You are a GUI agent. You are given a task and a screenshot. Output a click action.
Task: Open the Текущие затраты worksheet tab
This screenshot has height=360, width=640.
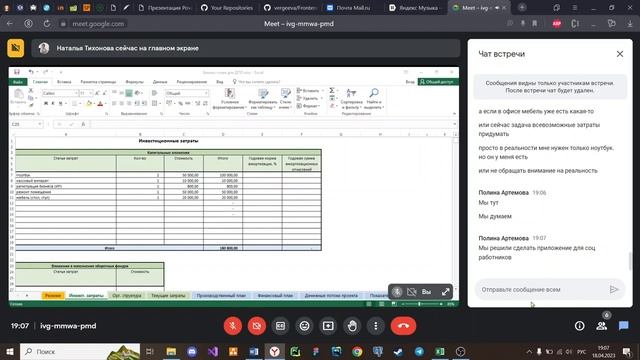168,296
